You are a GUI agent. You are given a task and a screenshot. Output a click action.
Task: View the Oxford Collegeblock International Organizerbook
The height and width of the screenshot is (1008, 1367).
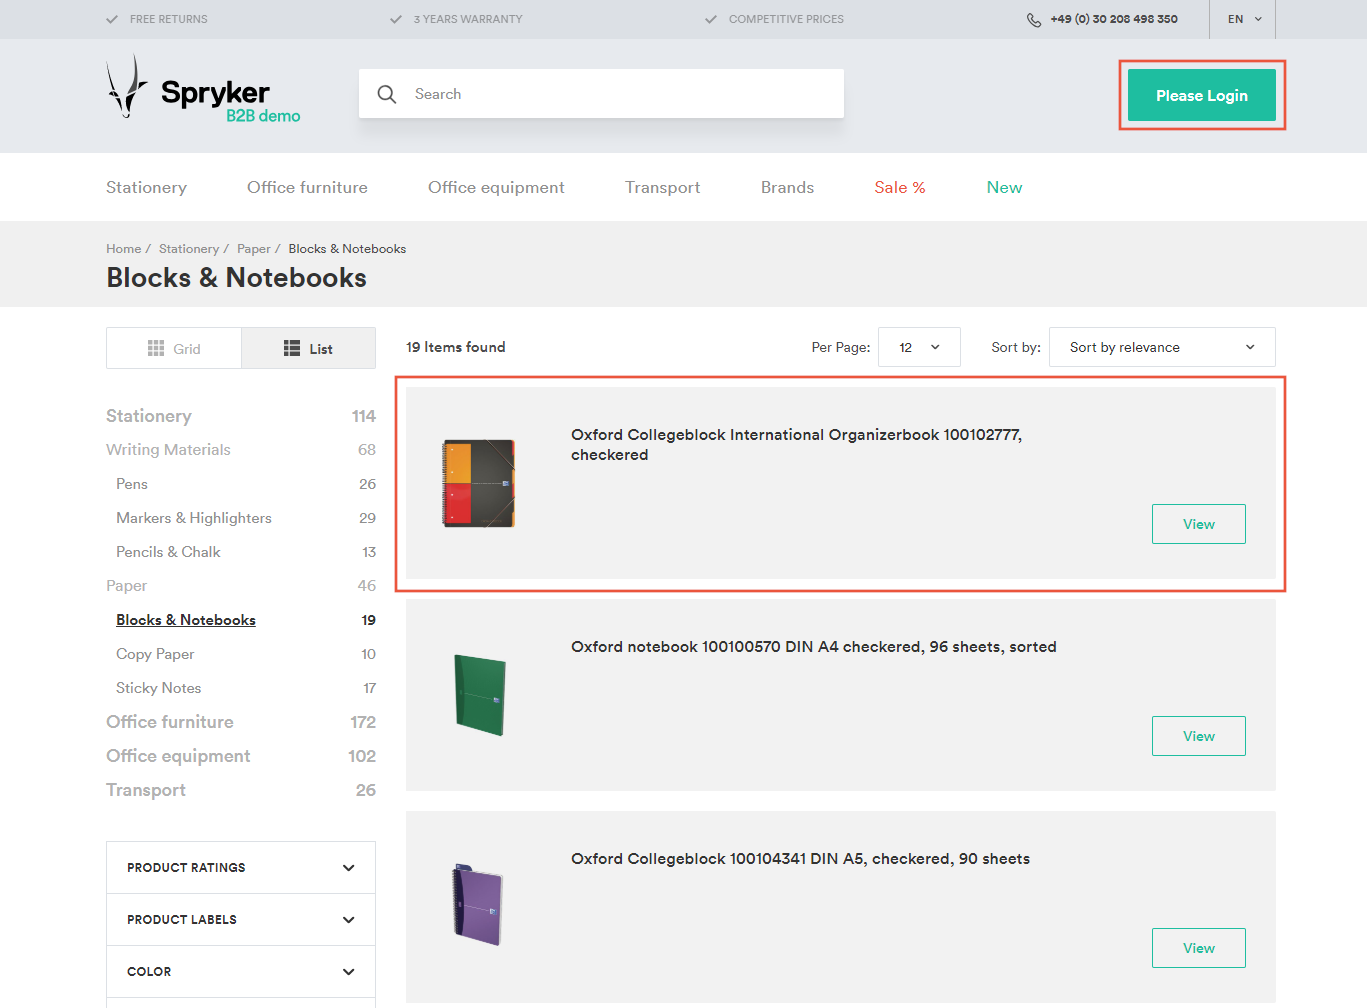click(x=1199, y=524)
